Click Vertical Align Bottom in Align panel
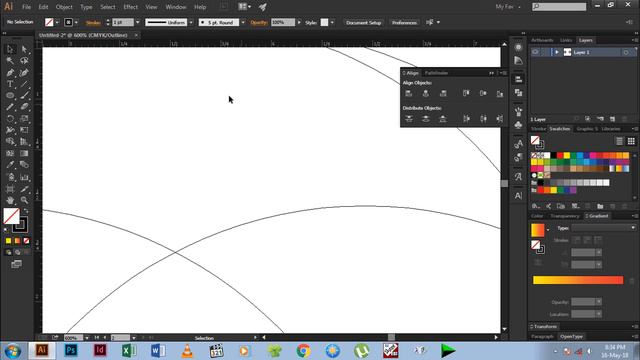640x360 pixels. (x=500, y=93)
